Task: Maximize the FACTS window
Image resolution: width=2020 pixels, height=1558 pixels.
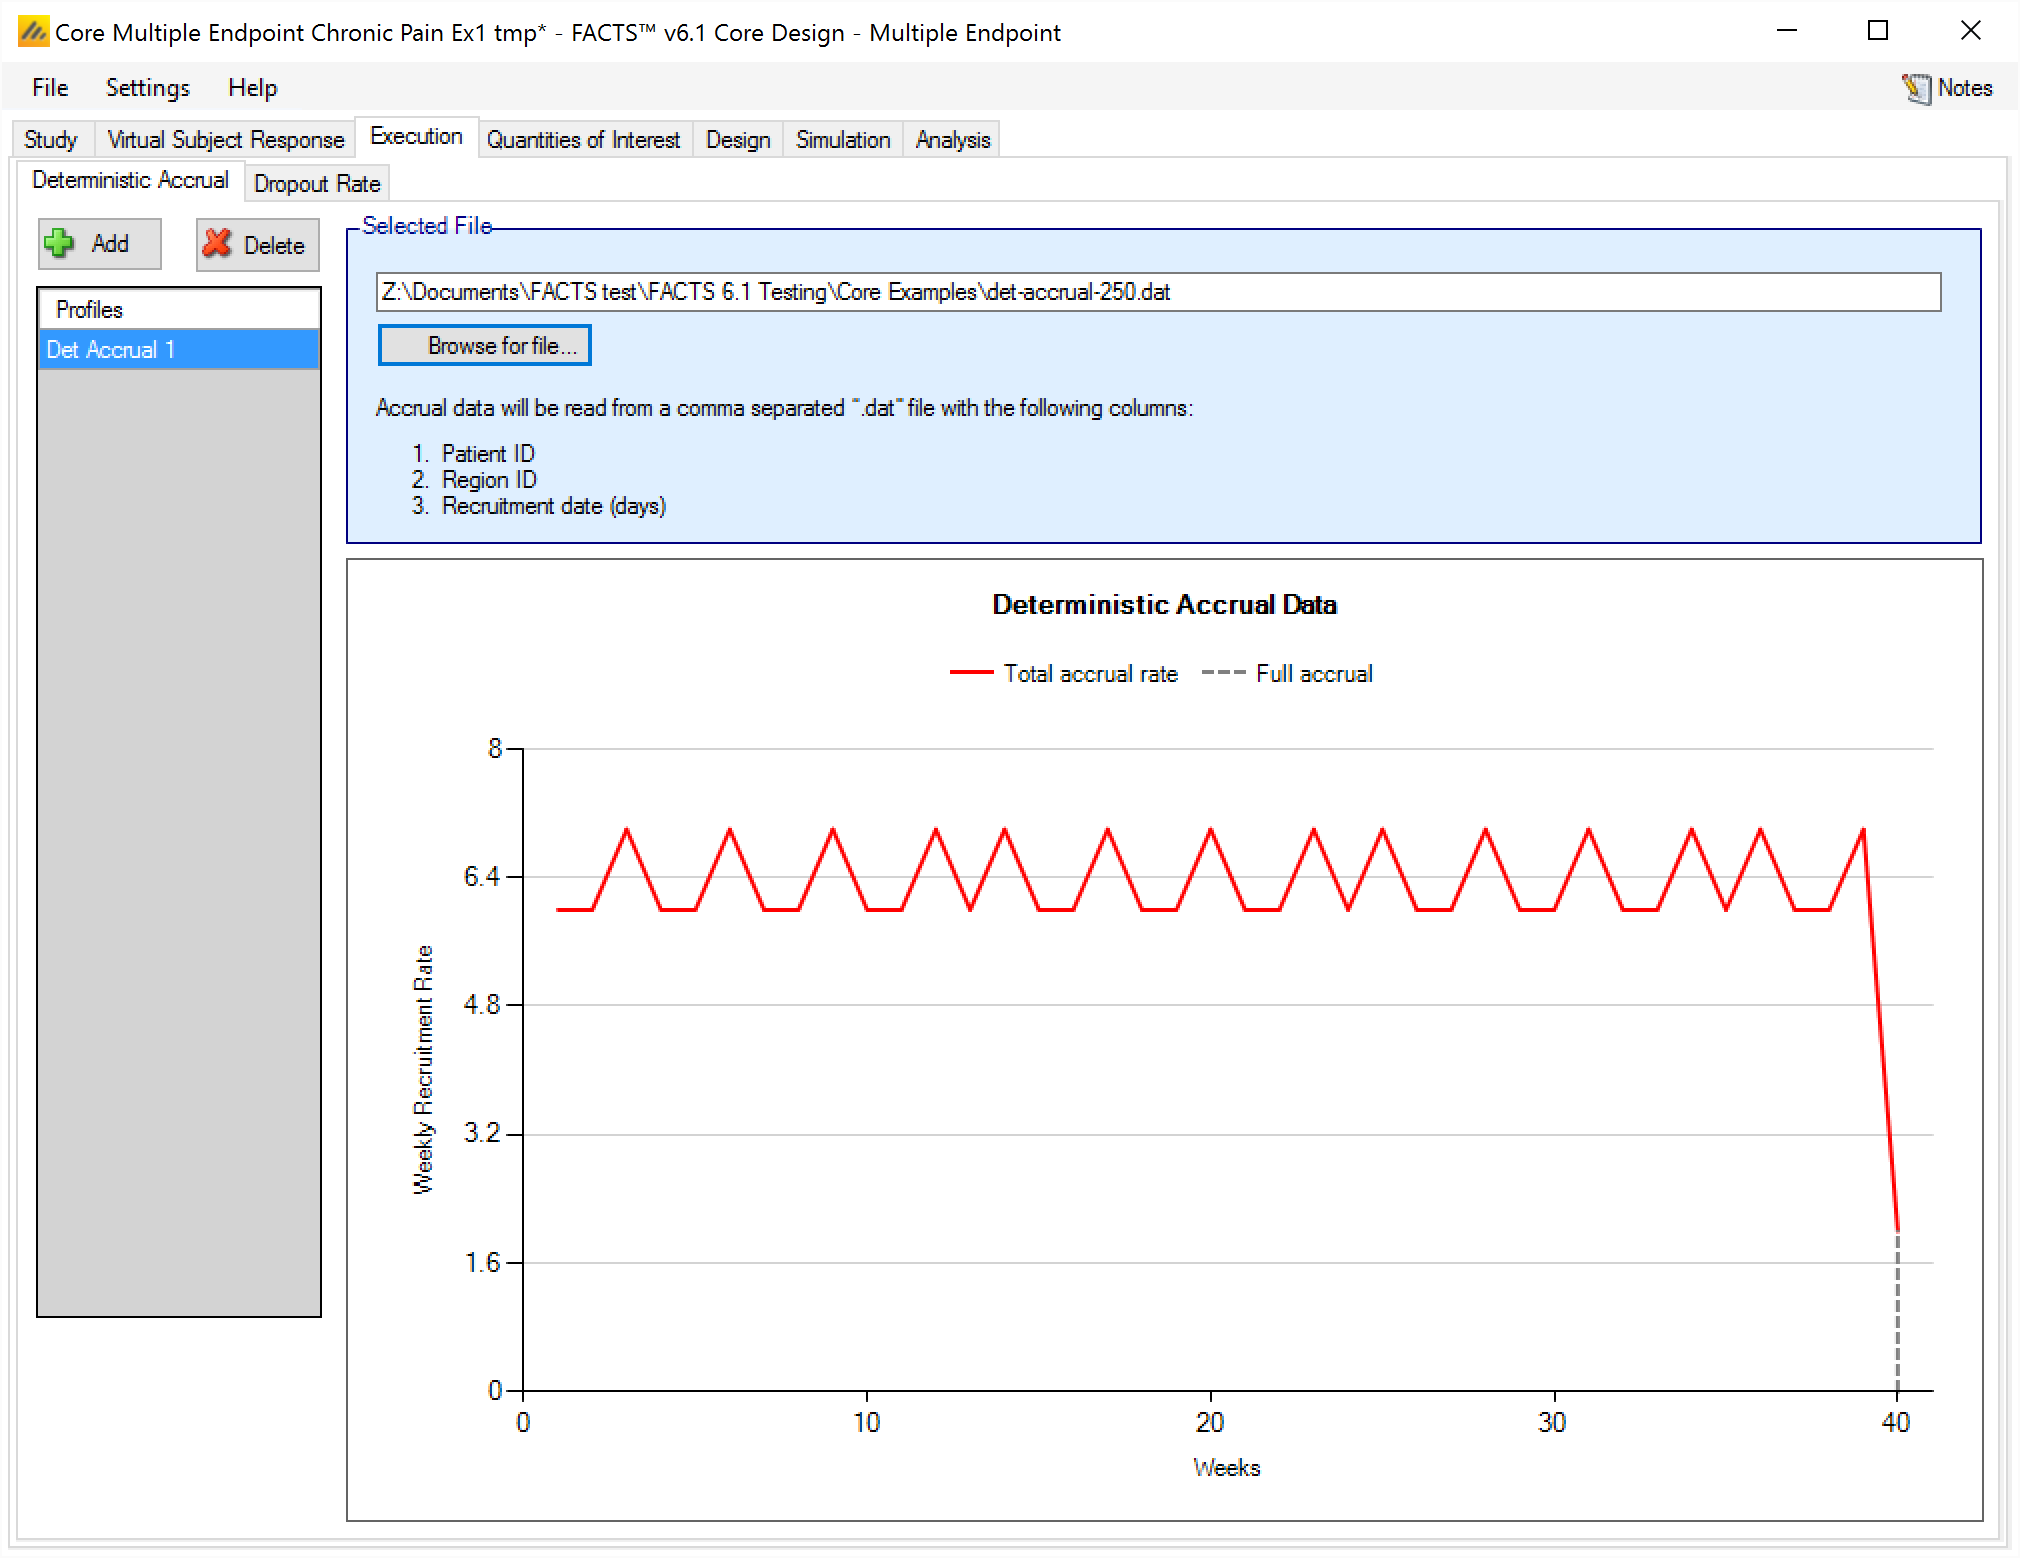Action: [x=1877, y=31]
